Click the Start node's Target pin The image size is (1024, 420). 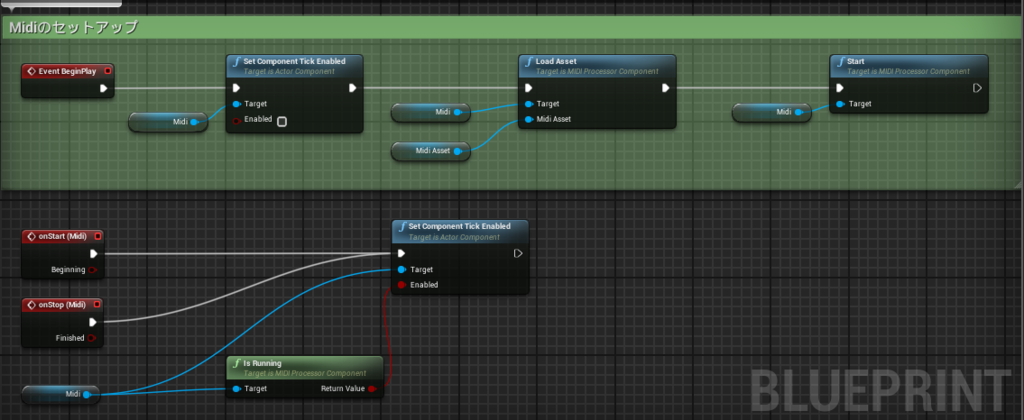tap(839, 104)
